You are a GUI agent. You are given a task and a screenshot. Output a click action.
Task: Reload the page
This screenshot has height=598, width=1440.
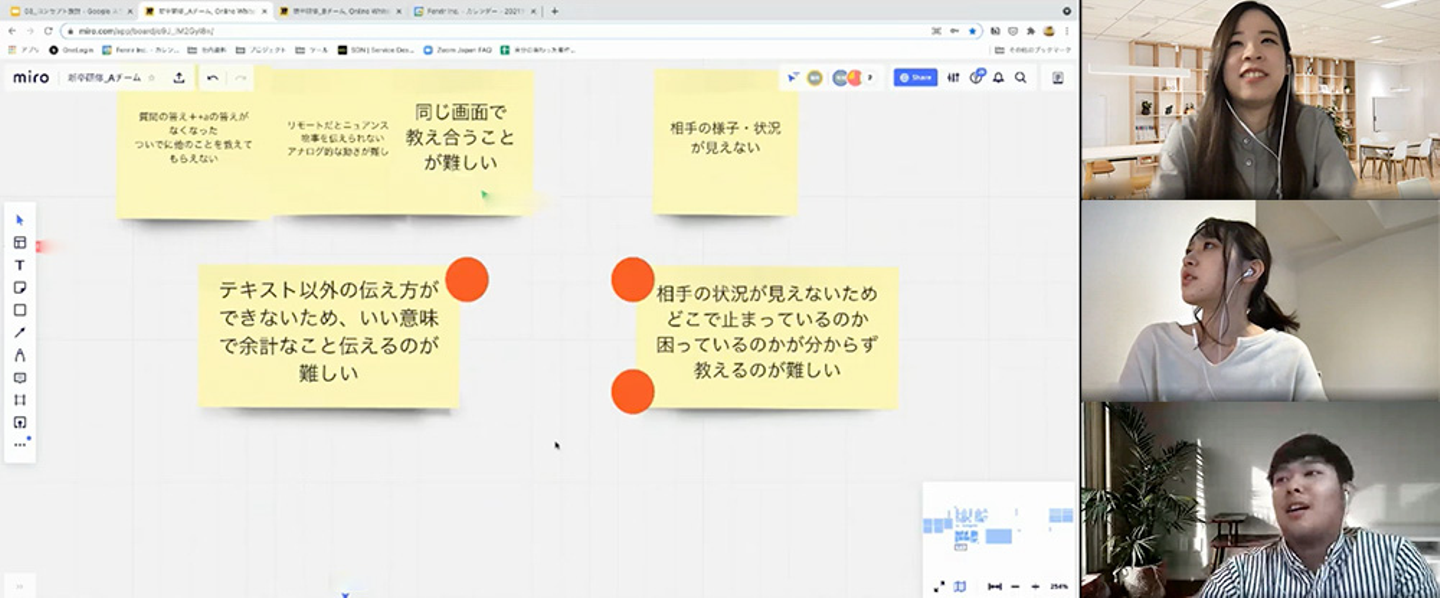[48, 31]
